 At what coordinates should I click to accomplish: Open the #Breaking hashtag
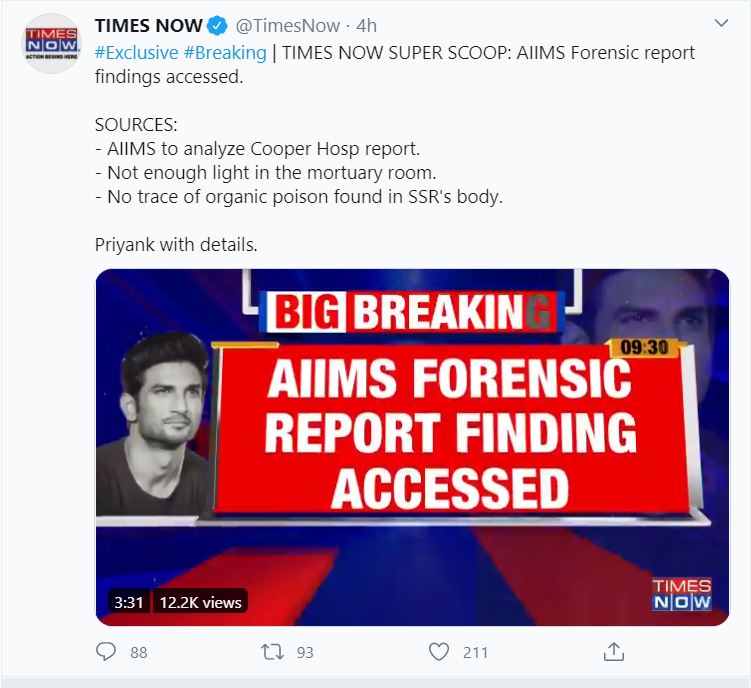coord(225,52)
